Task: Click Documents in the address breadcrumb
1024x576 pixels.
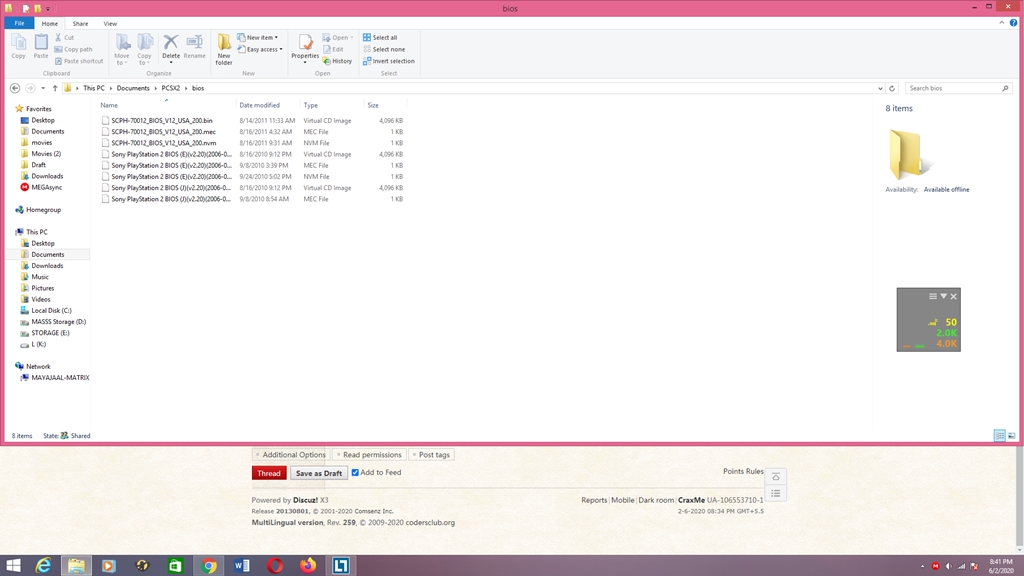Action: coord(133,88)
